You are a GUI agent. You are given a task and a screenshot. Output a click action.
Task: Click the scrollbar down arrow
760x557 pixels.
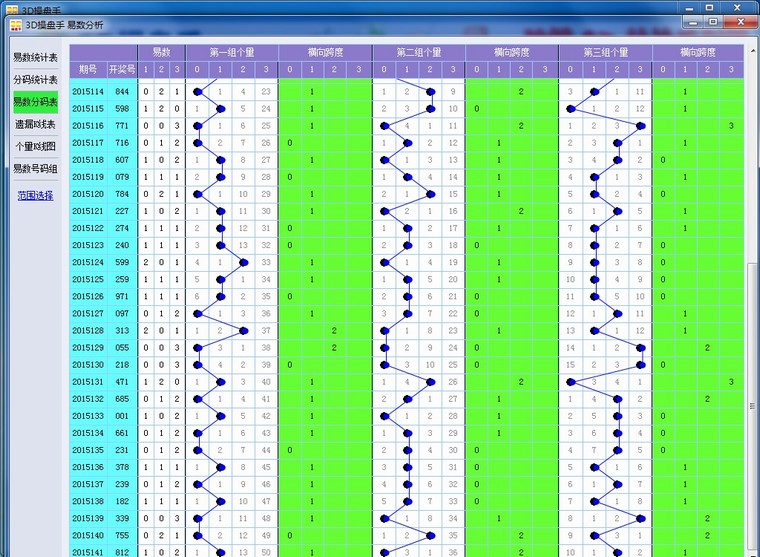752,550
